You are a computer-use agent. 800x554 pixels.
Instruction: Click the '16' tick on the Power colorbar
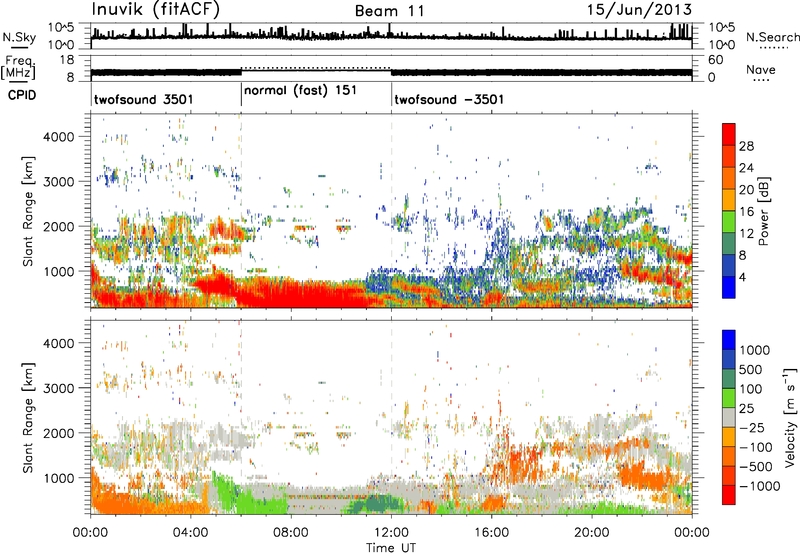click(x=746, y=212)
